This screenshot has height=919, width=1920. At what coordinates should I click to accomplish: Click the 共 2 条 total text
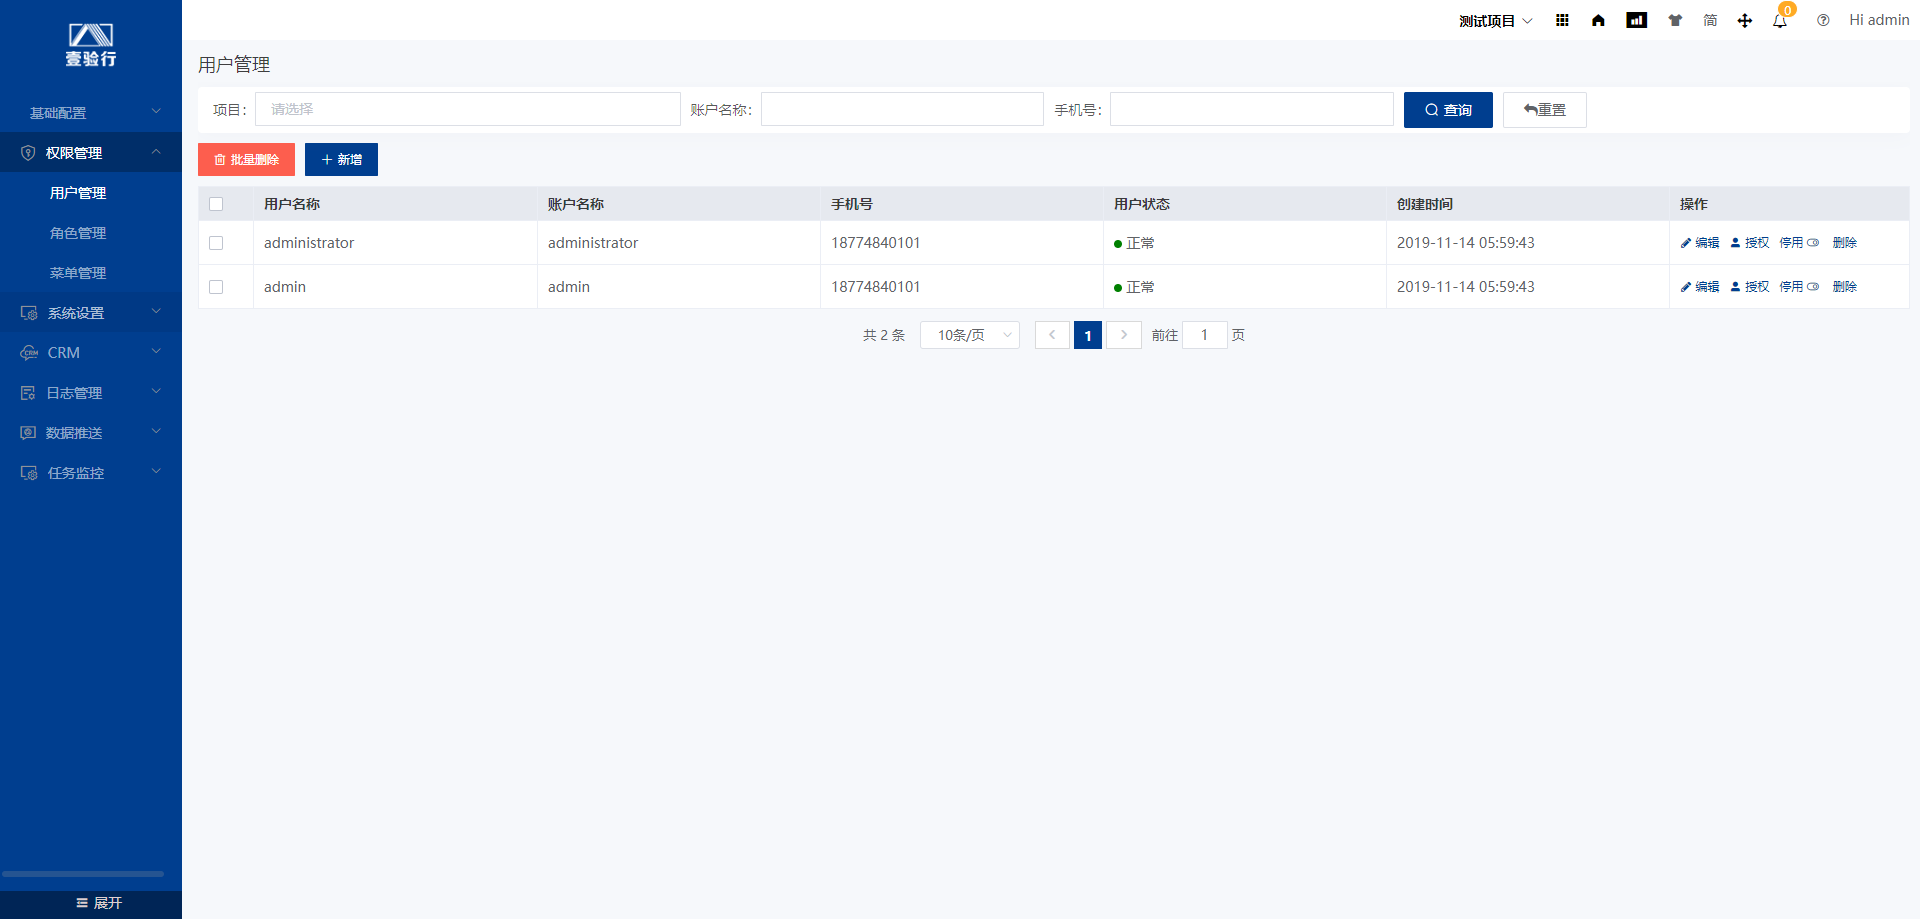884,335
